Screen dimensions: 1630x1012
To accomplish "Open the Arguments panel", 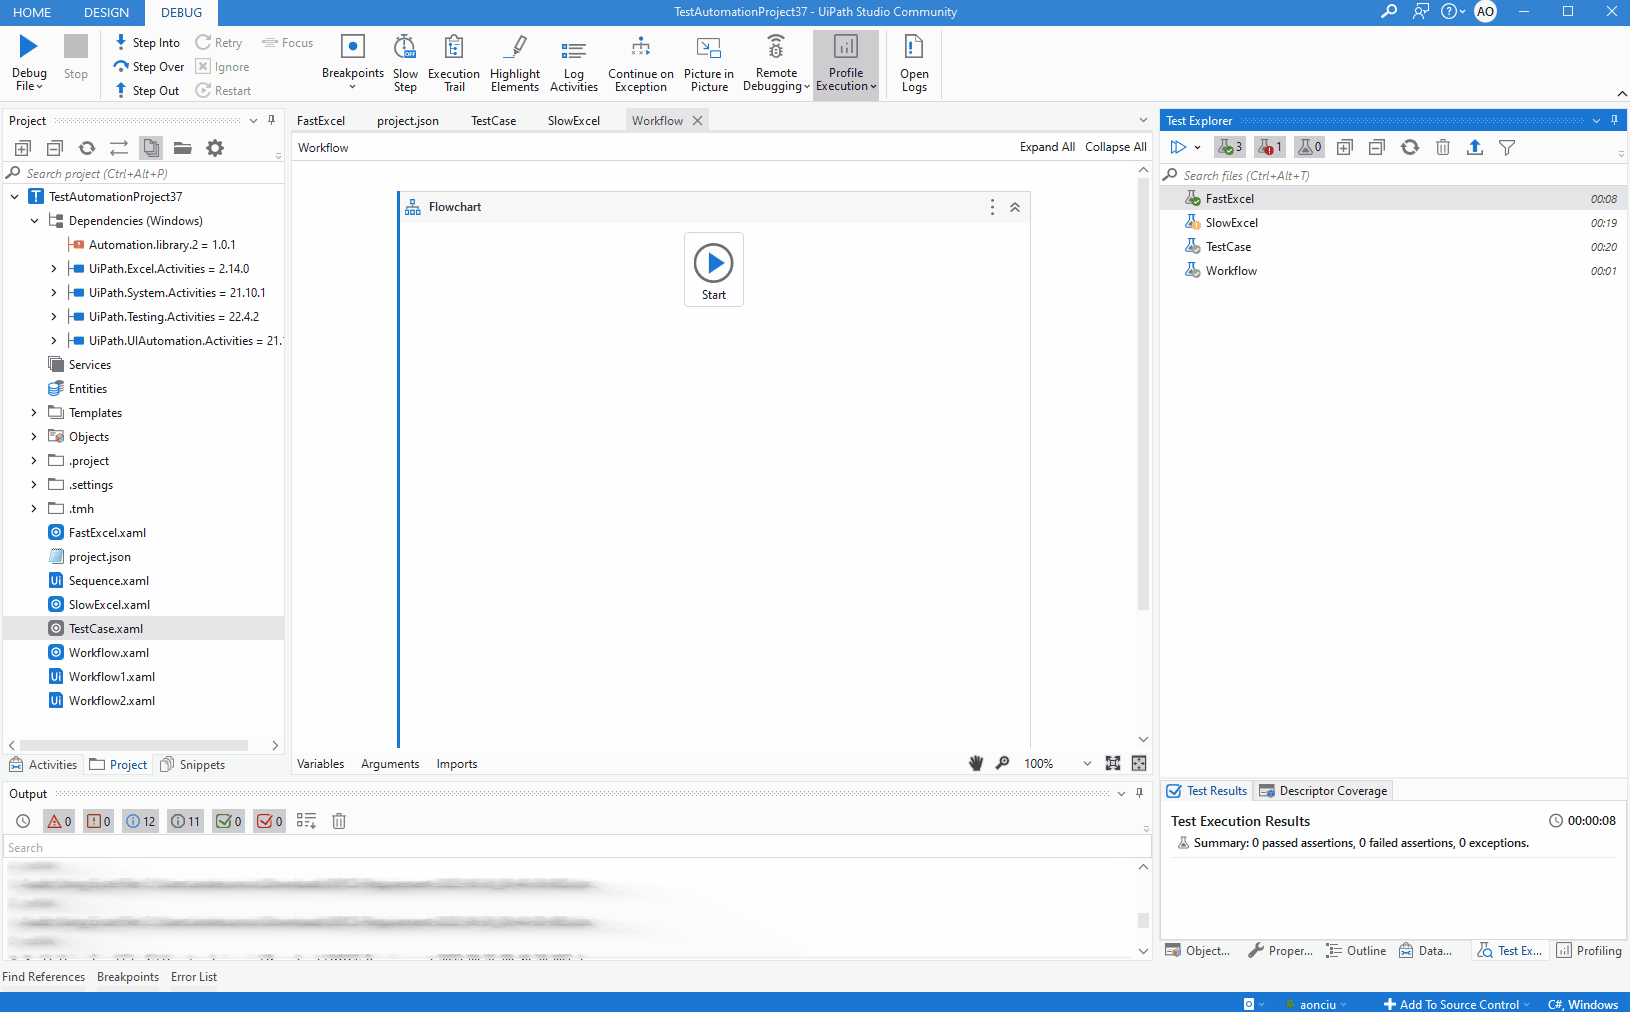I will tap(390, 764).
